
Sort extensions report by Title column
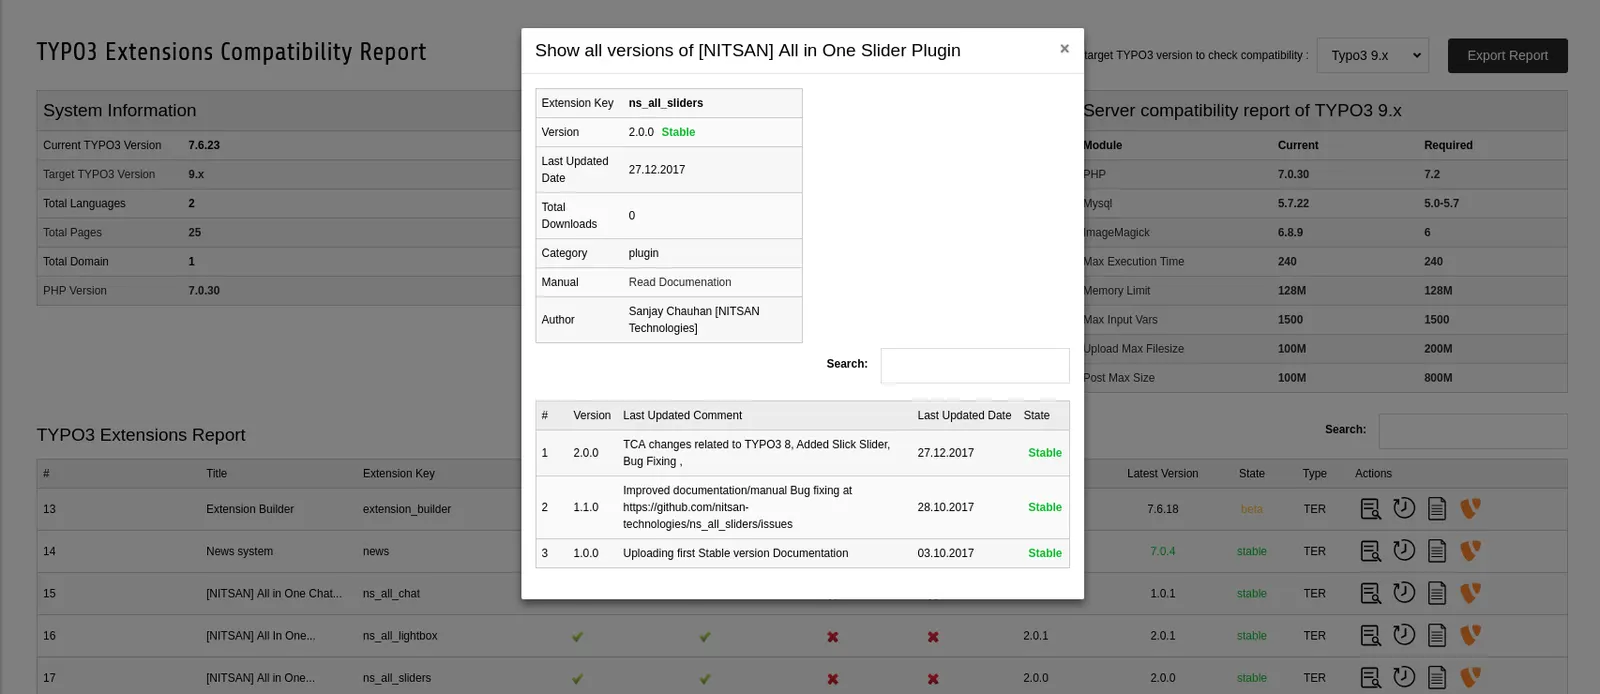[216, 473]
